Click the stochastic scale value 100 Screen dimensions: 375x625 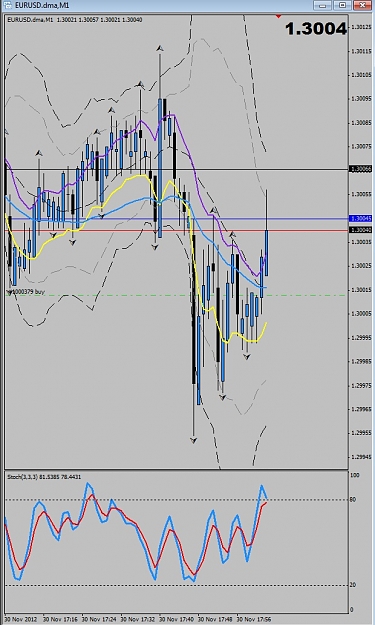click(354, 475)
